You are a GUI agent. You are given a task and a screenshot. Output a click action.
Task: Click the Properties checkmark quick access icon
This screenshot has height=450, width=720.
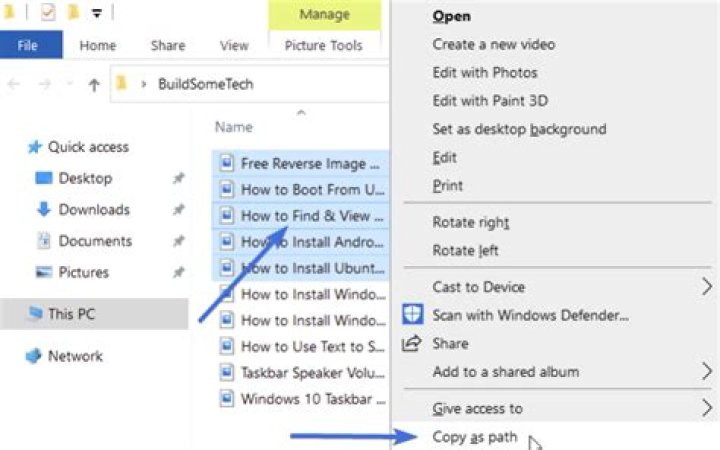48,12
